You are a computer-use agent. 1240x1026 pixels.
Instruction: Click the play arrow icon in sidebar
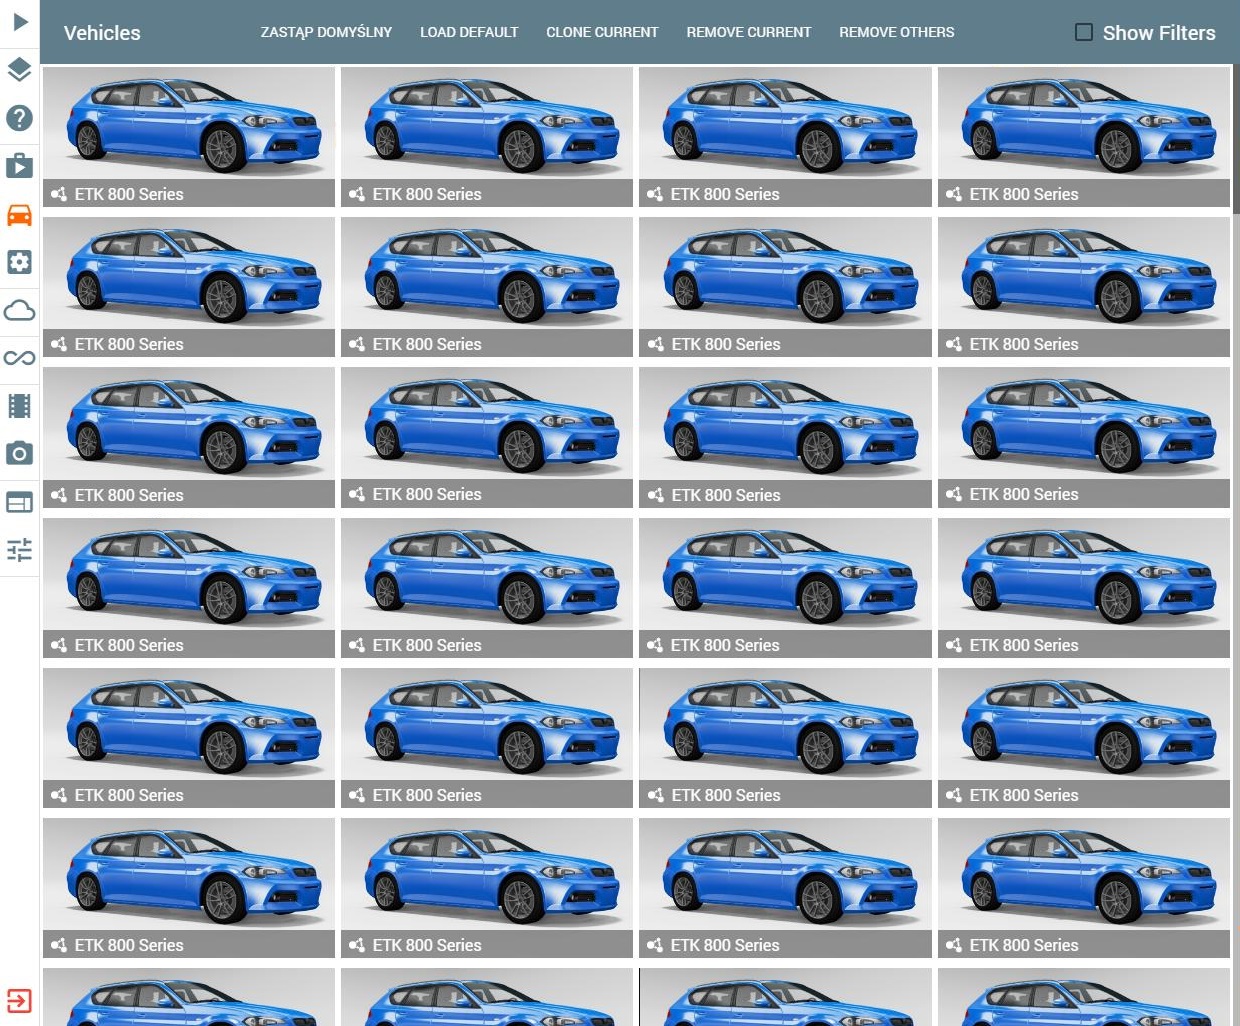[x=20, y=22]
